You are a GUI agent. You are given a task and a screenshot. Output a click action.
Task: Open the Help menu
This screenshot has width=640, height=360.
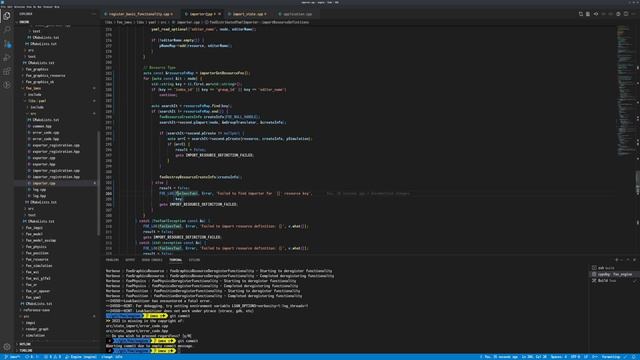click(57, 7)
